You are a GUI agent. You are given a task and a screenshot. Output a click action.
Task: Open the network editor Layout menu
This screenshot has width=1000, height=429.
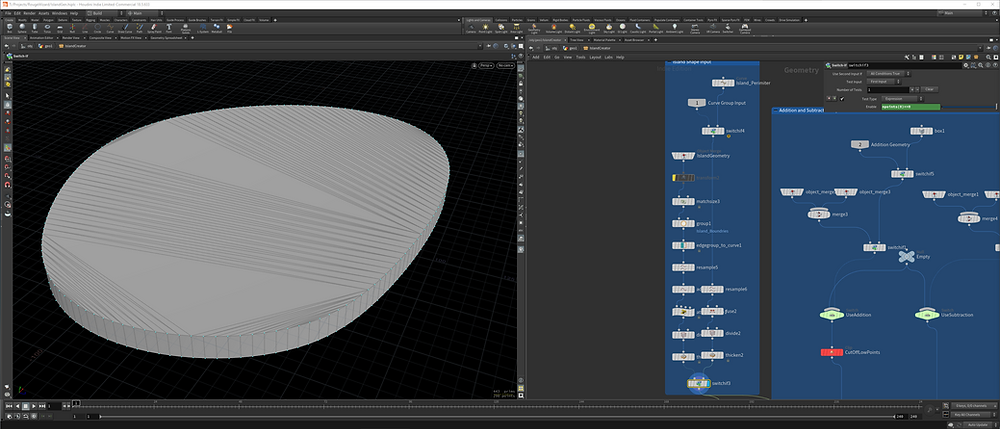[x=595, y=57]
